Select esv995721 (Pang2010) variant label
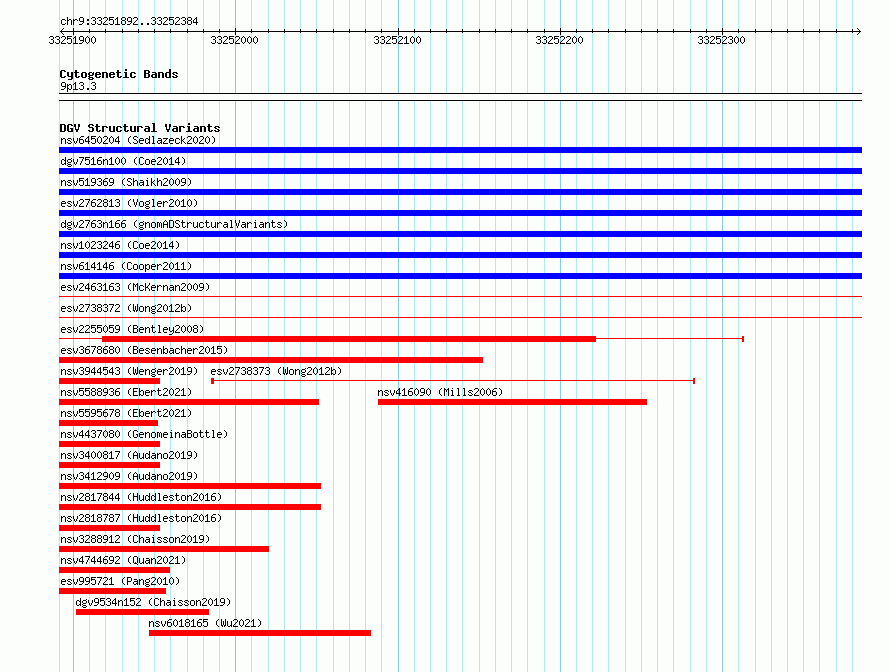Screen dimensions: 890x672 (x=120, y=581)
